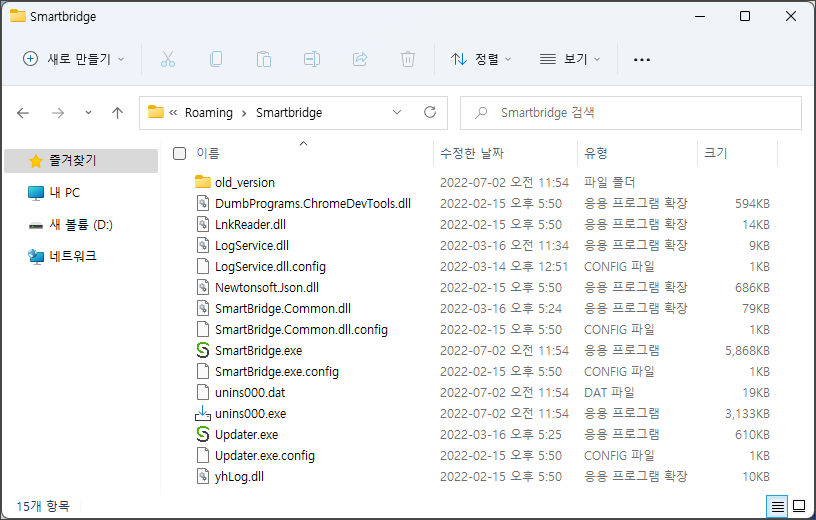Open the 보기 view dropdown
The image size is (816, 520).
(570, 59)
